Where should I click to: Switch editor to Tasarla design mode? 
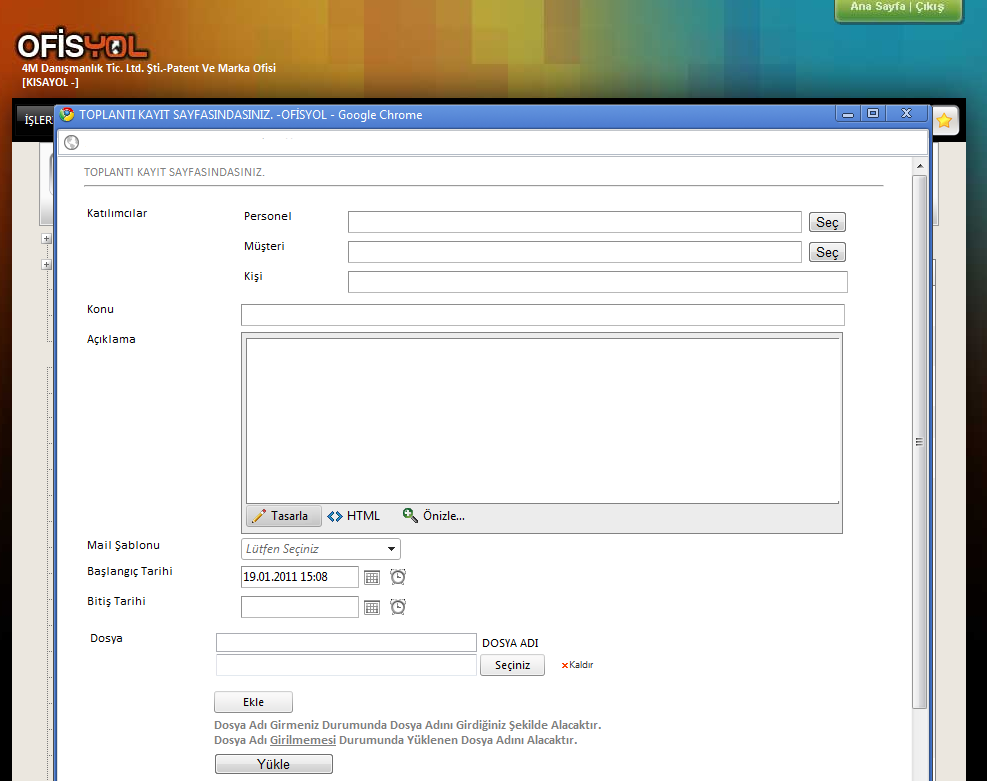point(284,516)
